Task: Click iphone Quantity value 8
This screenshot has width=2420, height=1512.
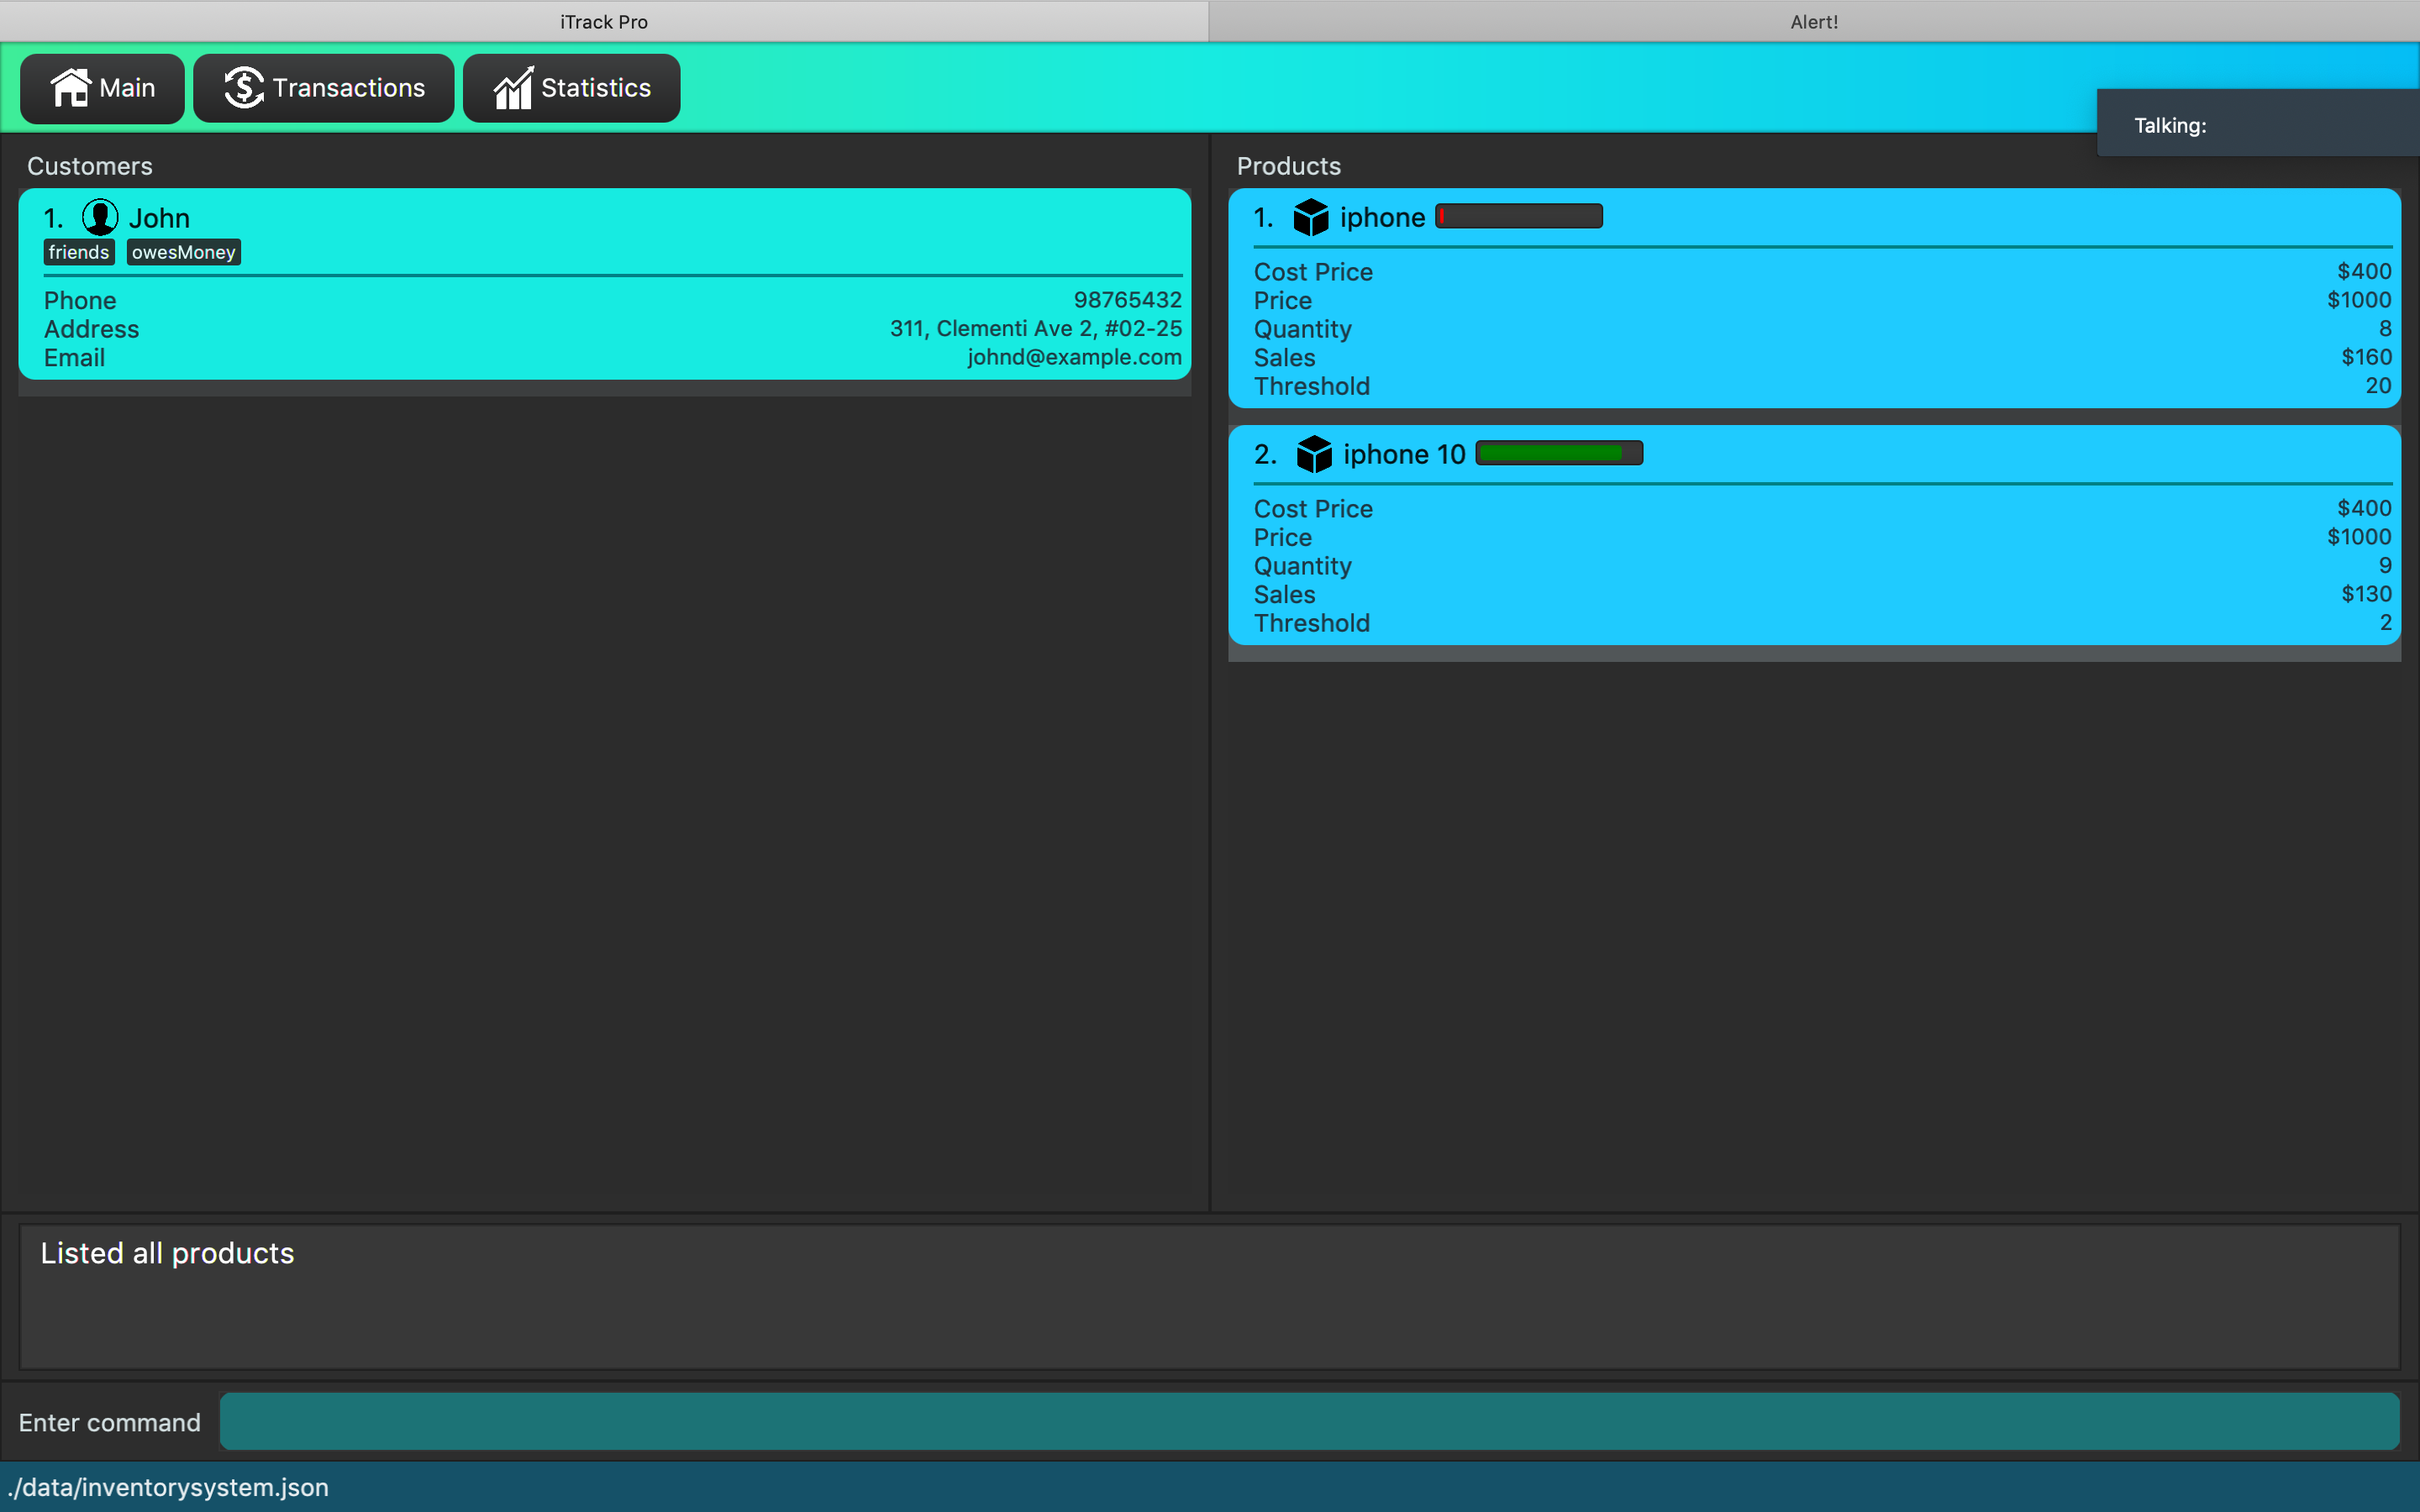Action: 2385,329
